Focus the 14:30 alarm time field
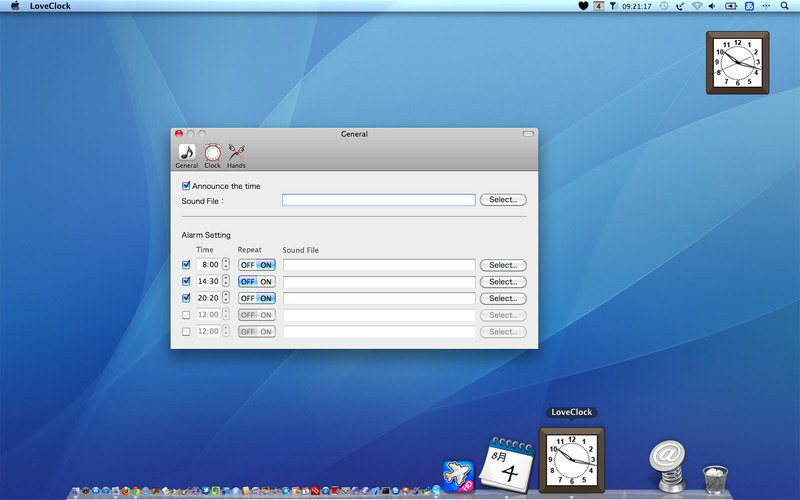800x500 pixels. pyautogui.click(x=209, y=281)
